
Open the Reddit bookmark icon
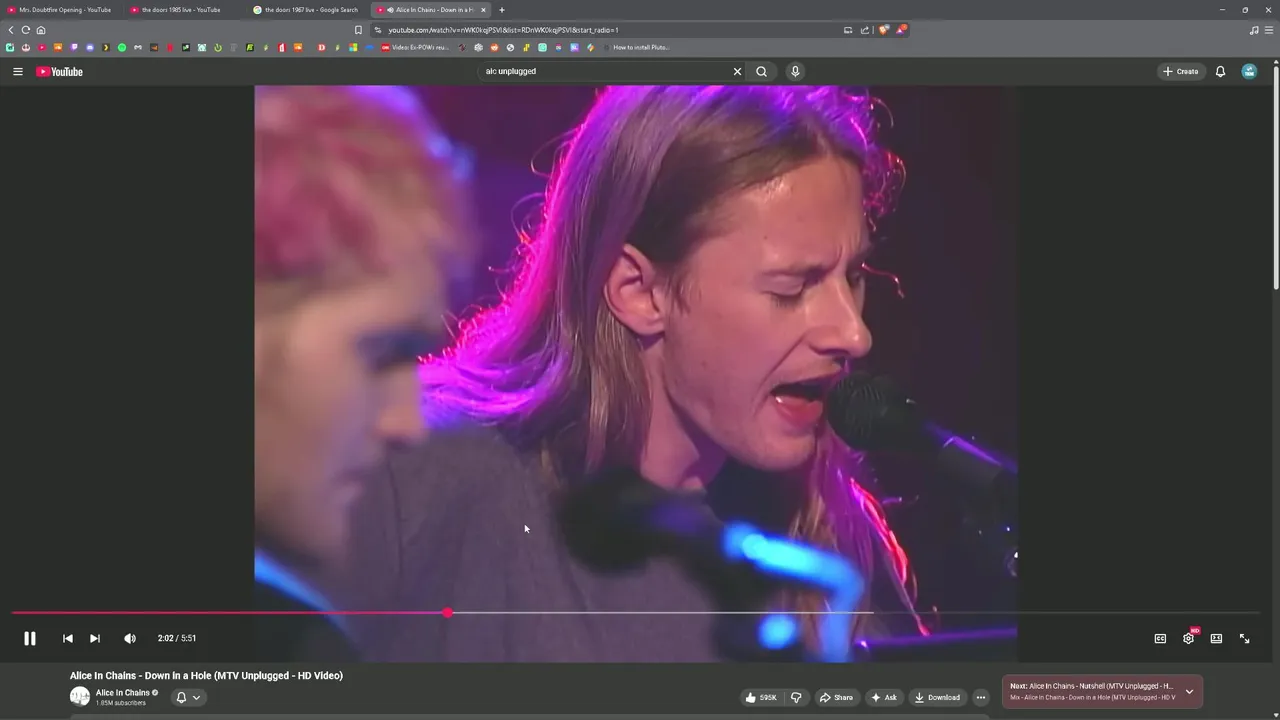coord(494,47)
